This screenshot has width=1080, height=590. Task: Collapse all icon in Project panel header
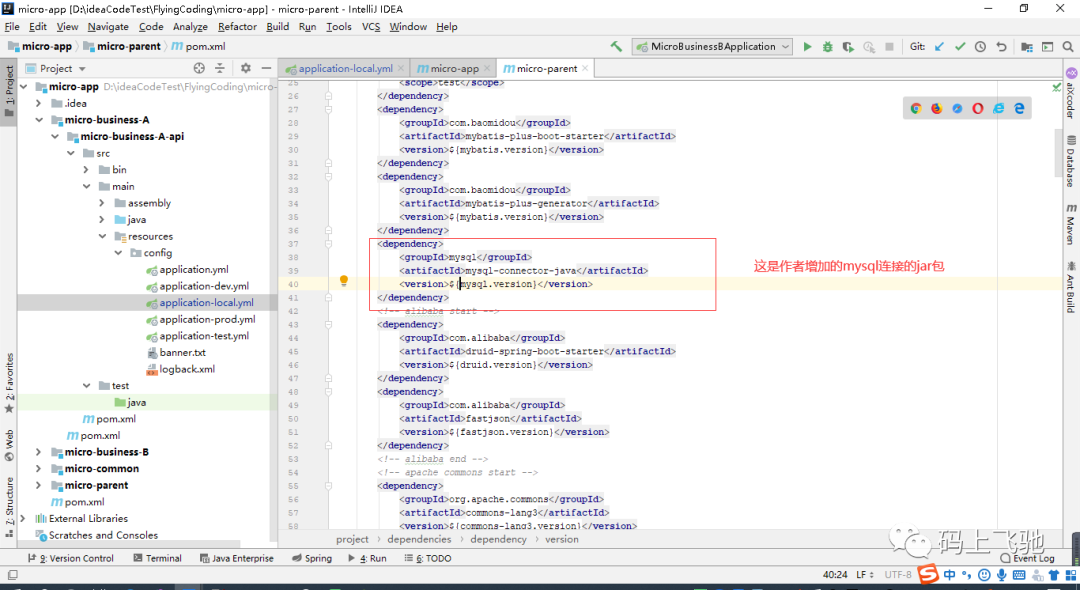click(220, 68)
